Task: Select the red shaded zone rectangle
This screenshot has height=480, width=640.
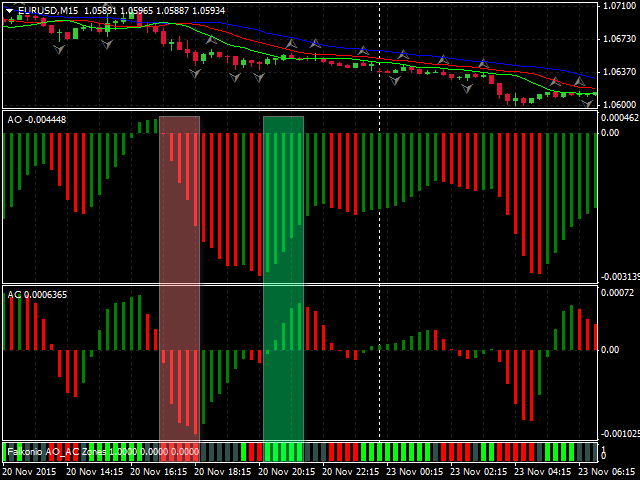Action: 179,280
